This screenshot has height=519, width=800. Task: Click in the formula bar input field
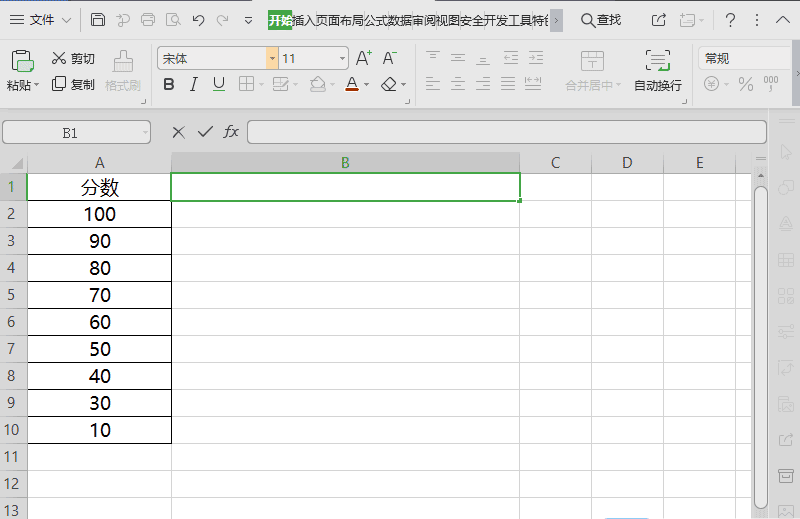507,132
